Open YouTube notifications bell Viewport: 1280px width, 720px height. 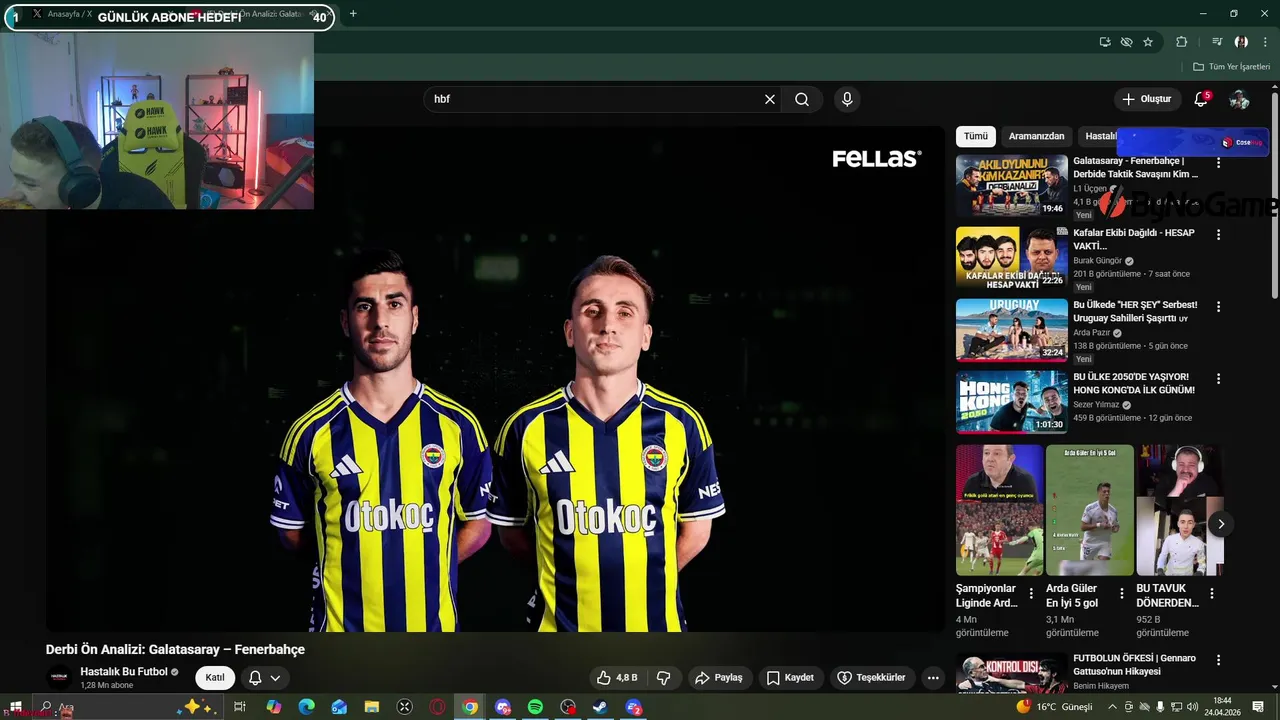tap(1201, 99)
